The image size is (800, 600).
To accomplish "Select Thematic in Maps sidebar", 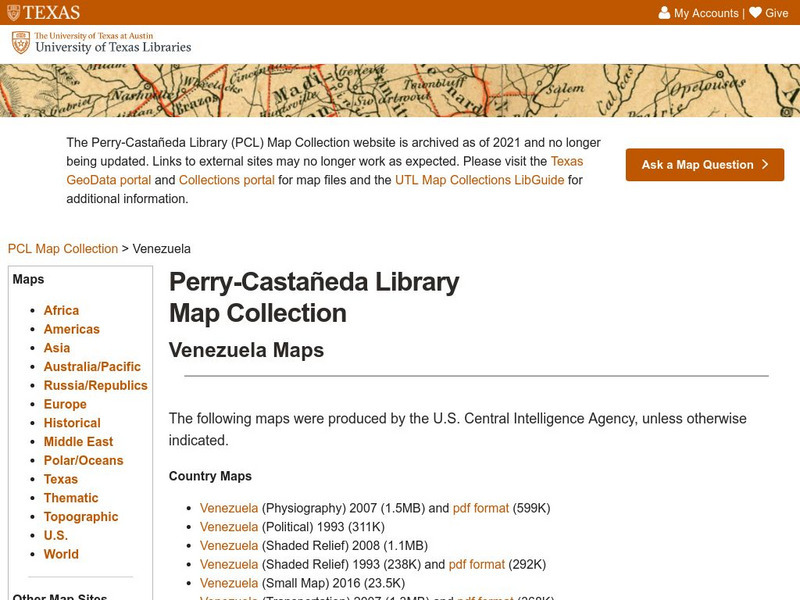I will click(x=71, y=498).
